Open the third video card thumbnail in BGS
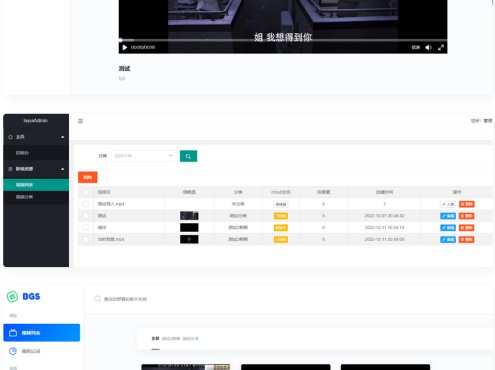 pos(385,367)
